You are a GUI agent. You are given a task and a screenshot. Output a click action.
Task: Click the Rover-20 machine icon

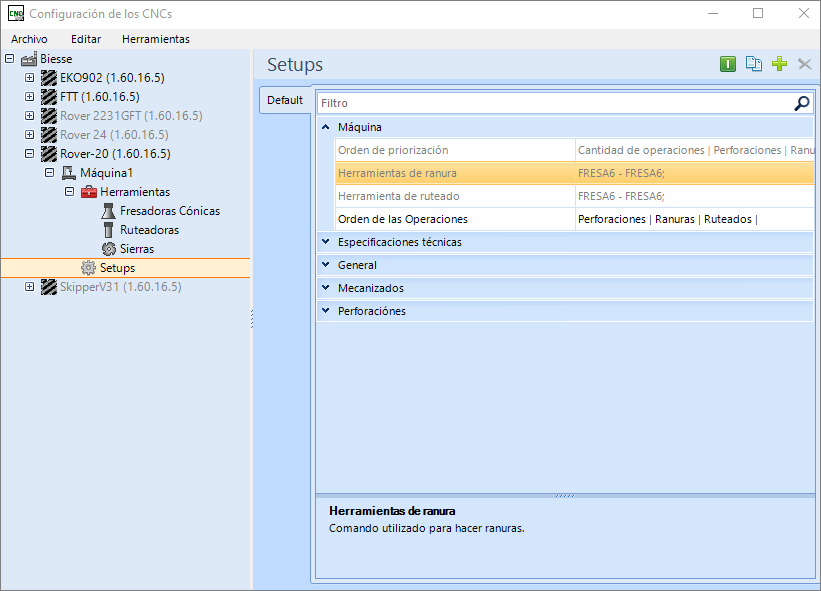pos(49,154)
